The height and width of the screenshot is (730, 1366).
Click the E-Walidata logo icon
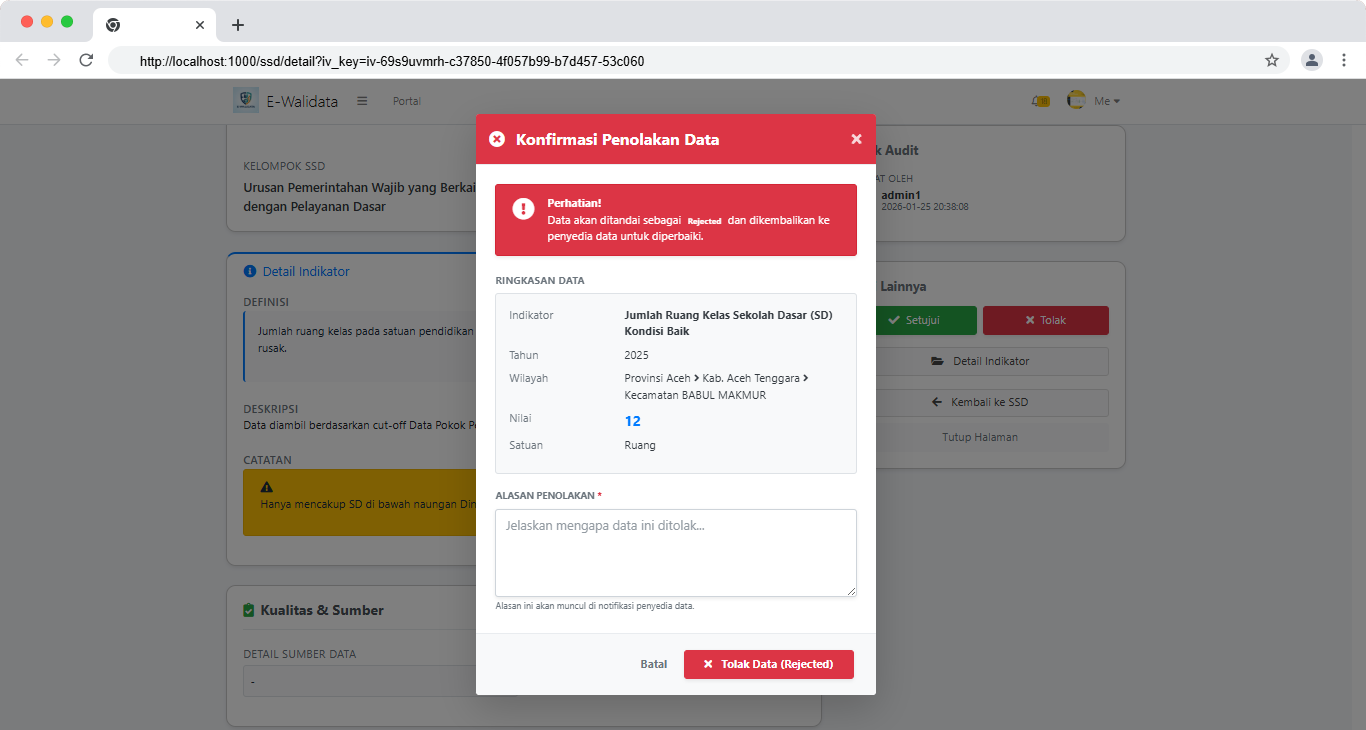(x=245, y=100)
